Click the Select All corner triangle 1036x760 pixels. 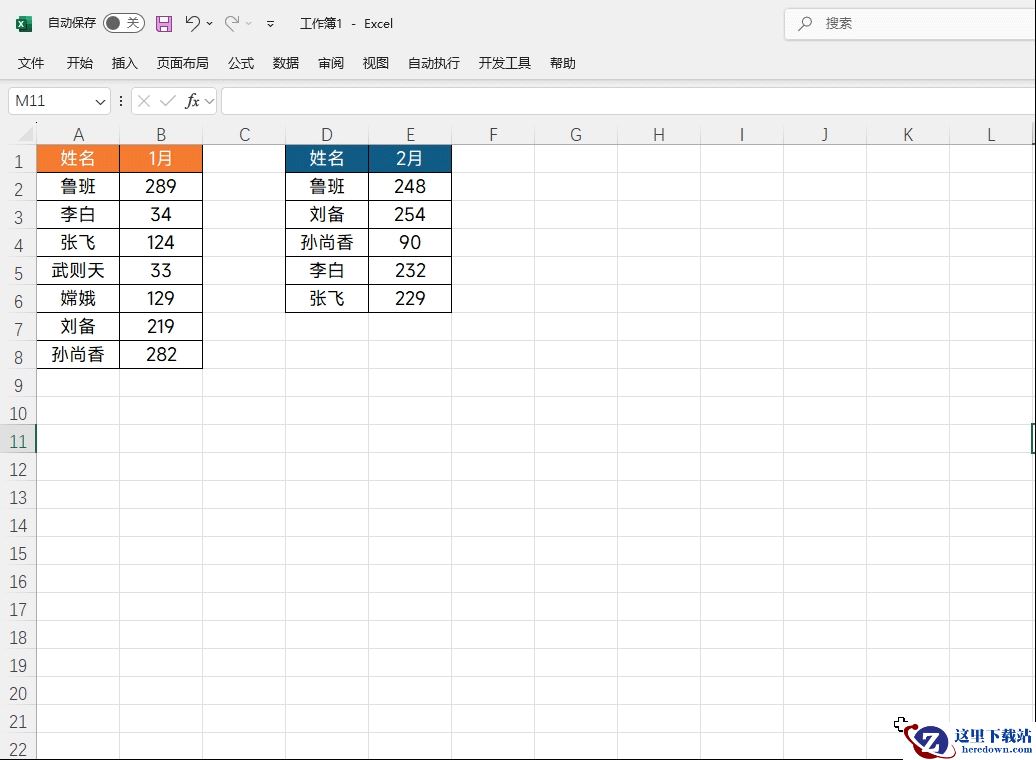point(24,134)
